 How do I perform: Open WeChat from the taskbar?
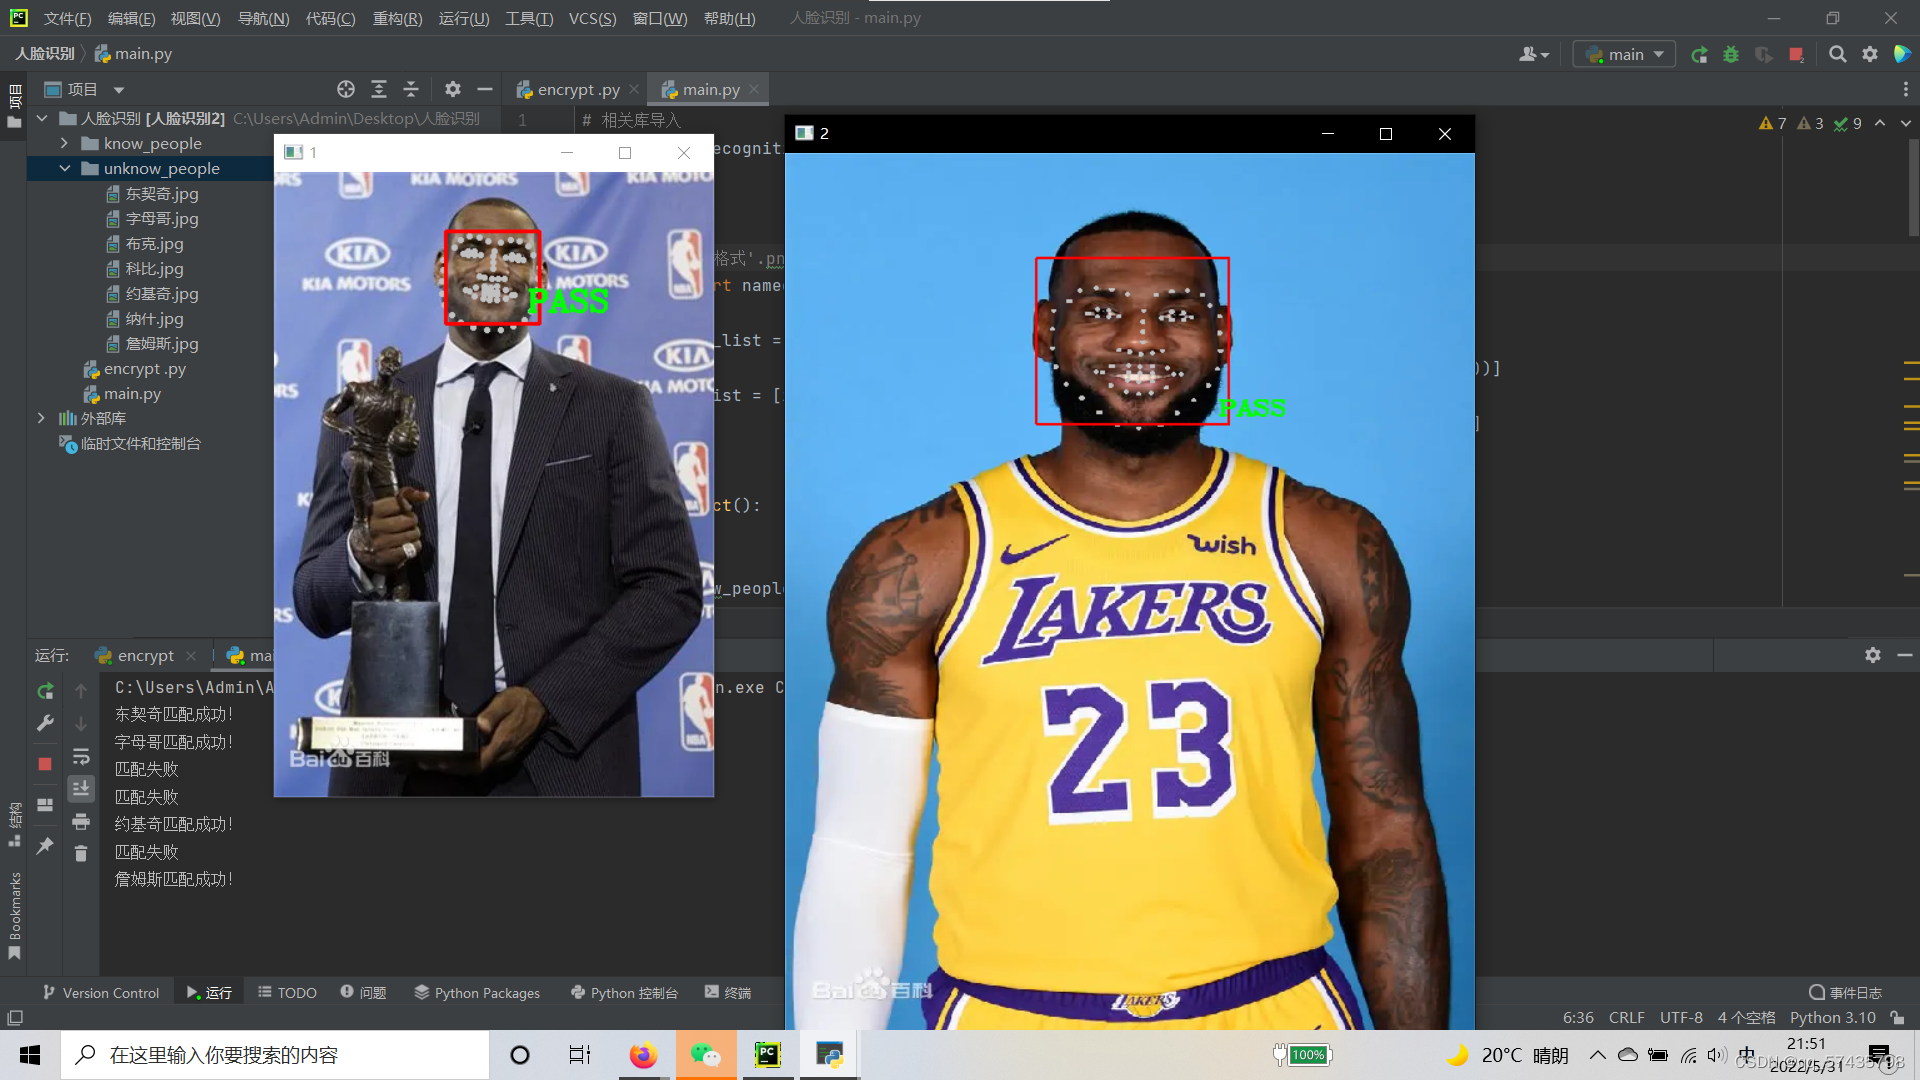pos(706,1055)
